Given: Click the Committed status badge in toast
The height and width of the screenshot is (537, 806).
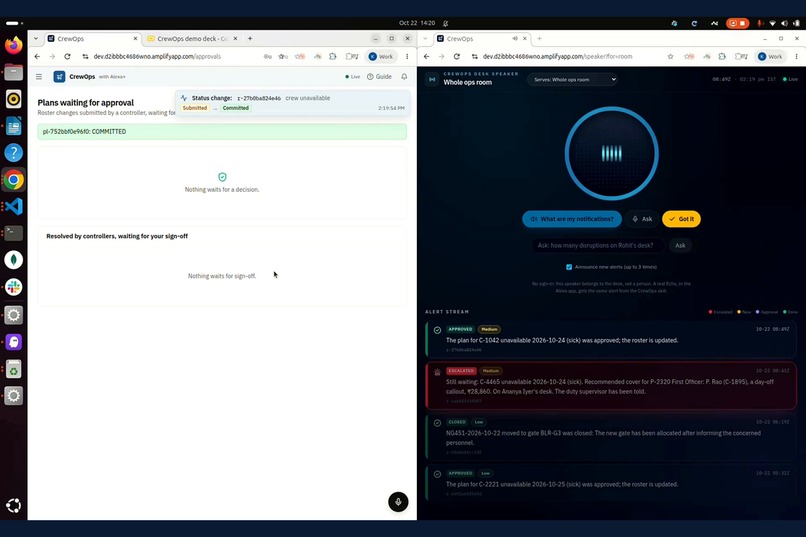Looking at the screenshot, I should (x=235, y=108).
